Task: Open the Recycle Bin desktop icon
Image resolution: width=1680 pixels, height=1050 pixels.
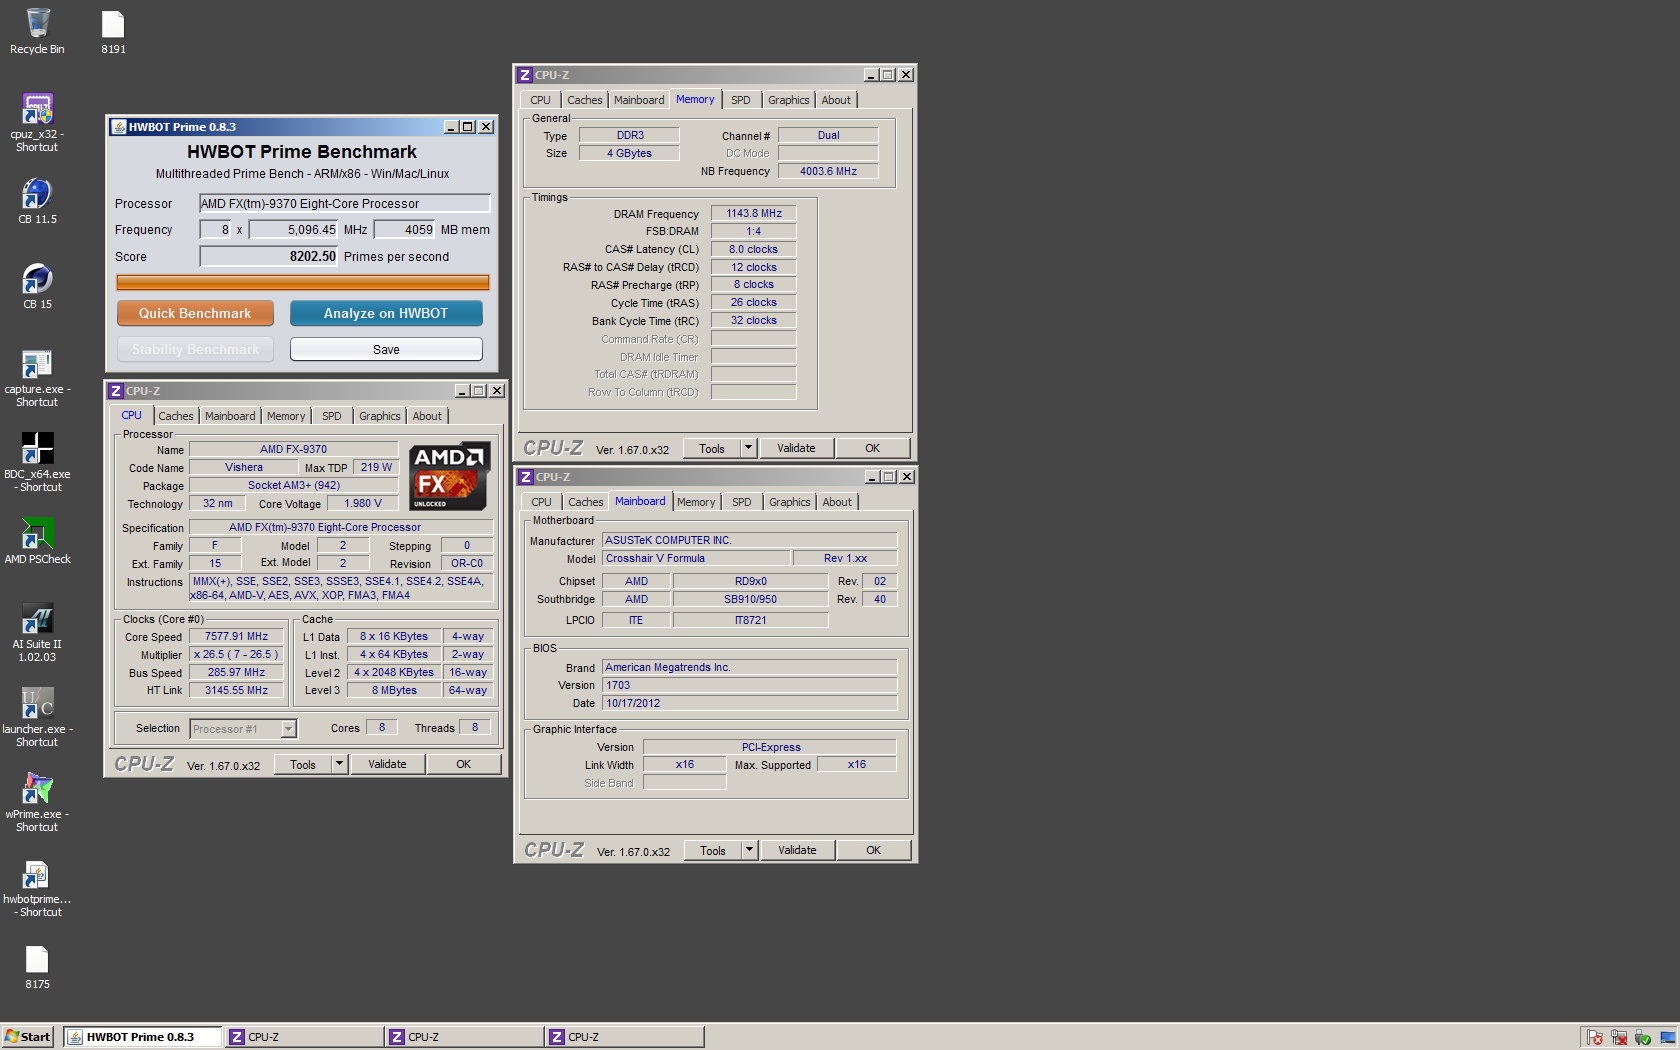Action: click(37, 30)
